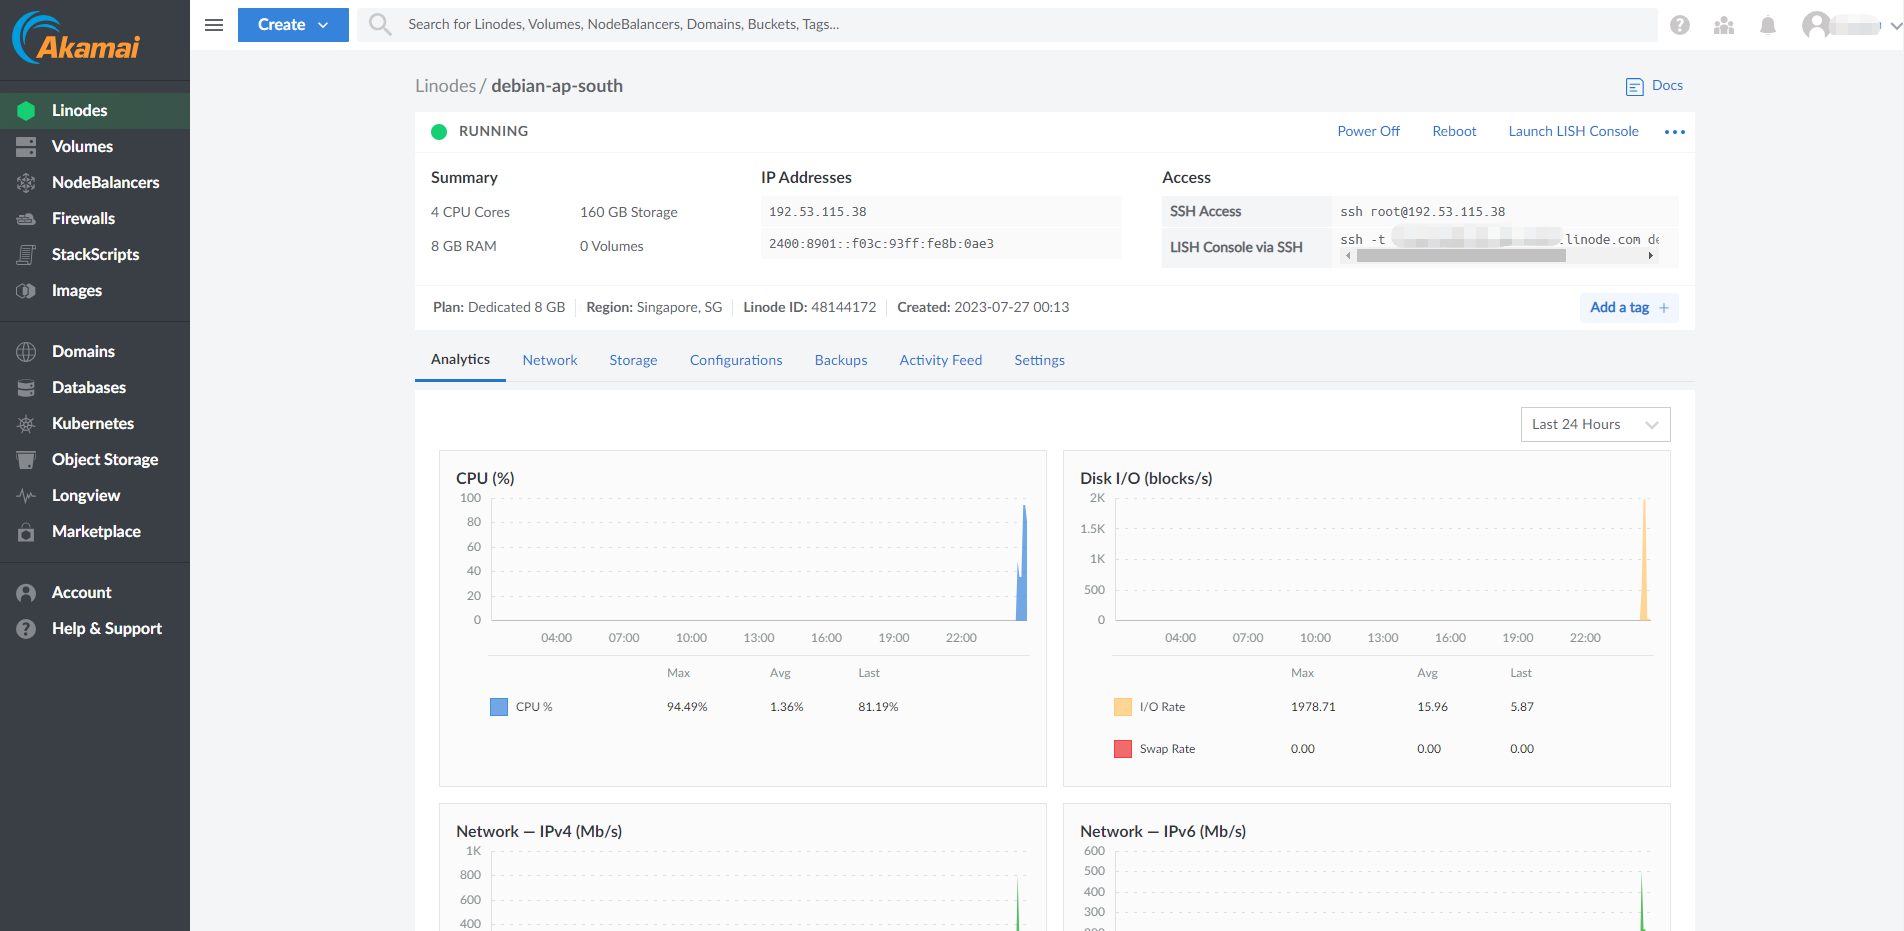Viewport: 1904px width, 931px height.
Task: Click the Add a tag button
Action: 1629,308
